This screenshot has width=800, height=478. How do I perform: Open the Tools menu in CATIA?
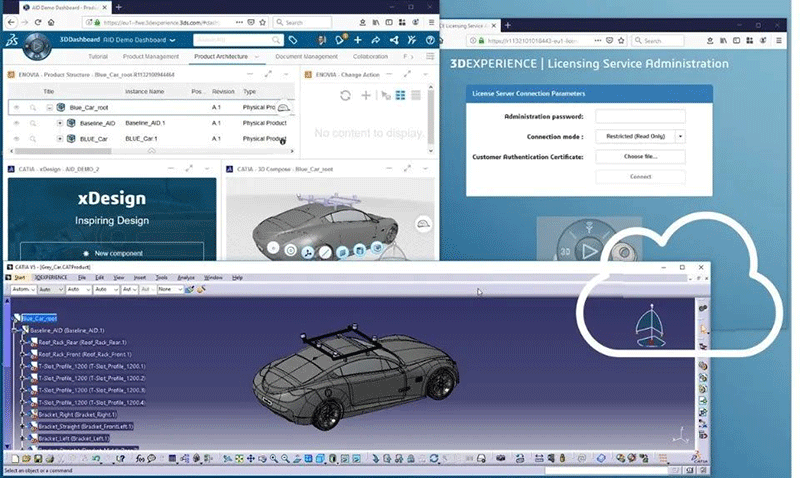162,278
